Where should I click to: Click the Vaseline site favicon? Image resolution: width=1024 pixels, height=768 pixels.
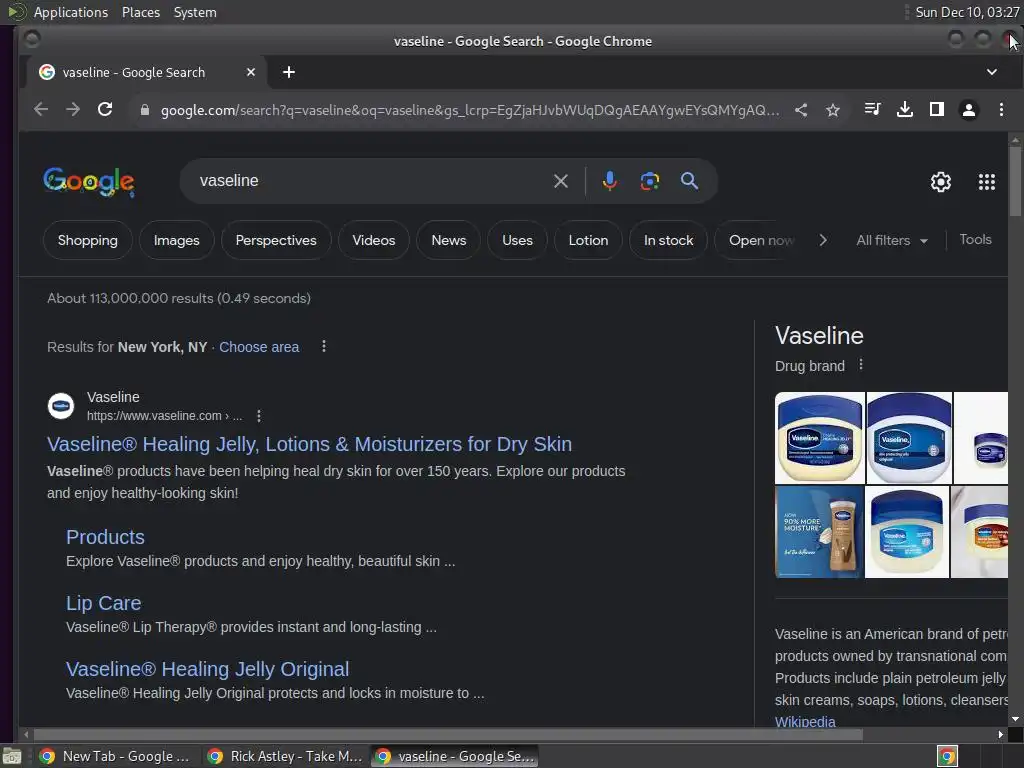click(61, 406)
